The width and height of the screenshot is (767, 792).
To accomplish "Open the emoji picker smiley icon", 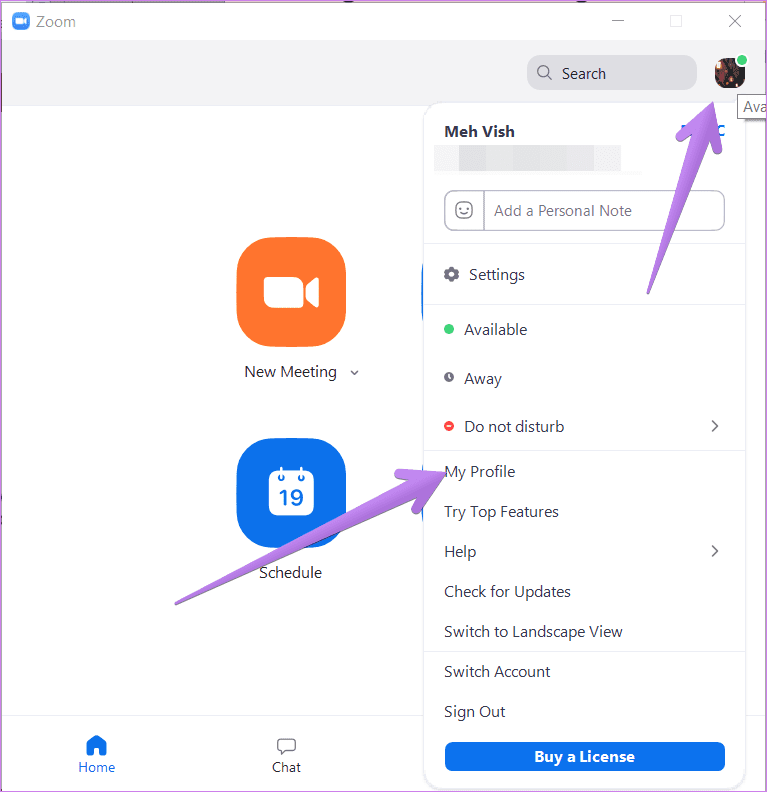I will click(464, 210).
